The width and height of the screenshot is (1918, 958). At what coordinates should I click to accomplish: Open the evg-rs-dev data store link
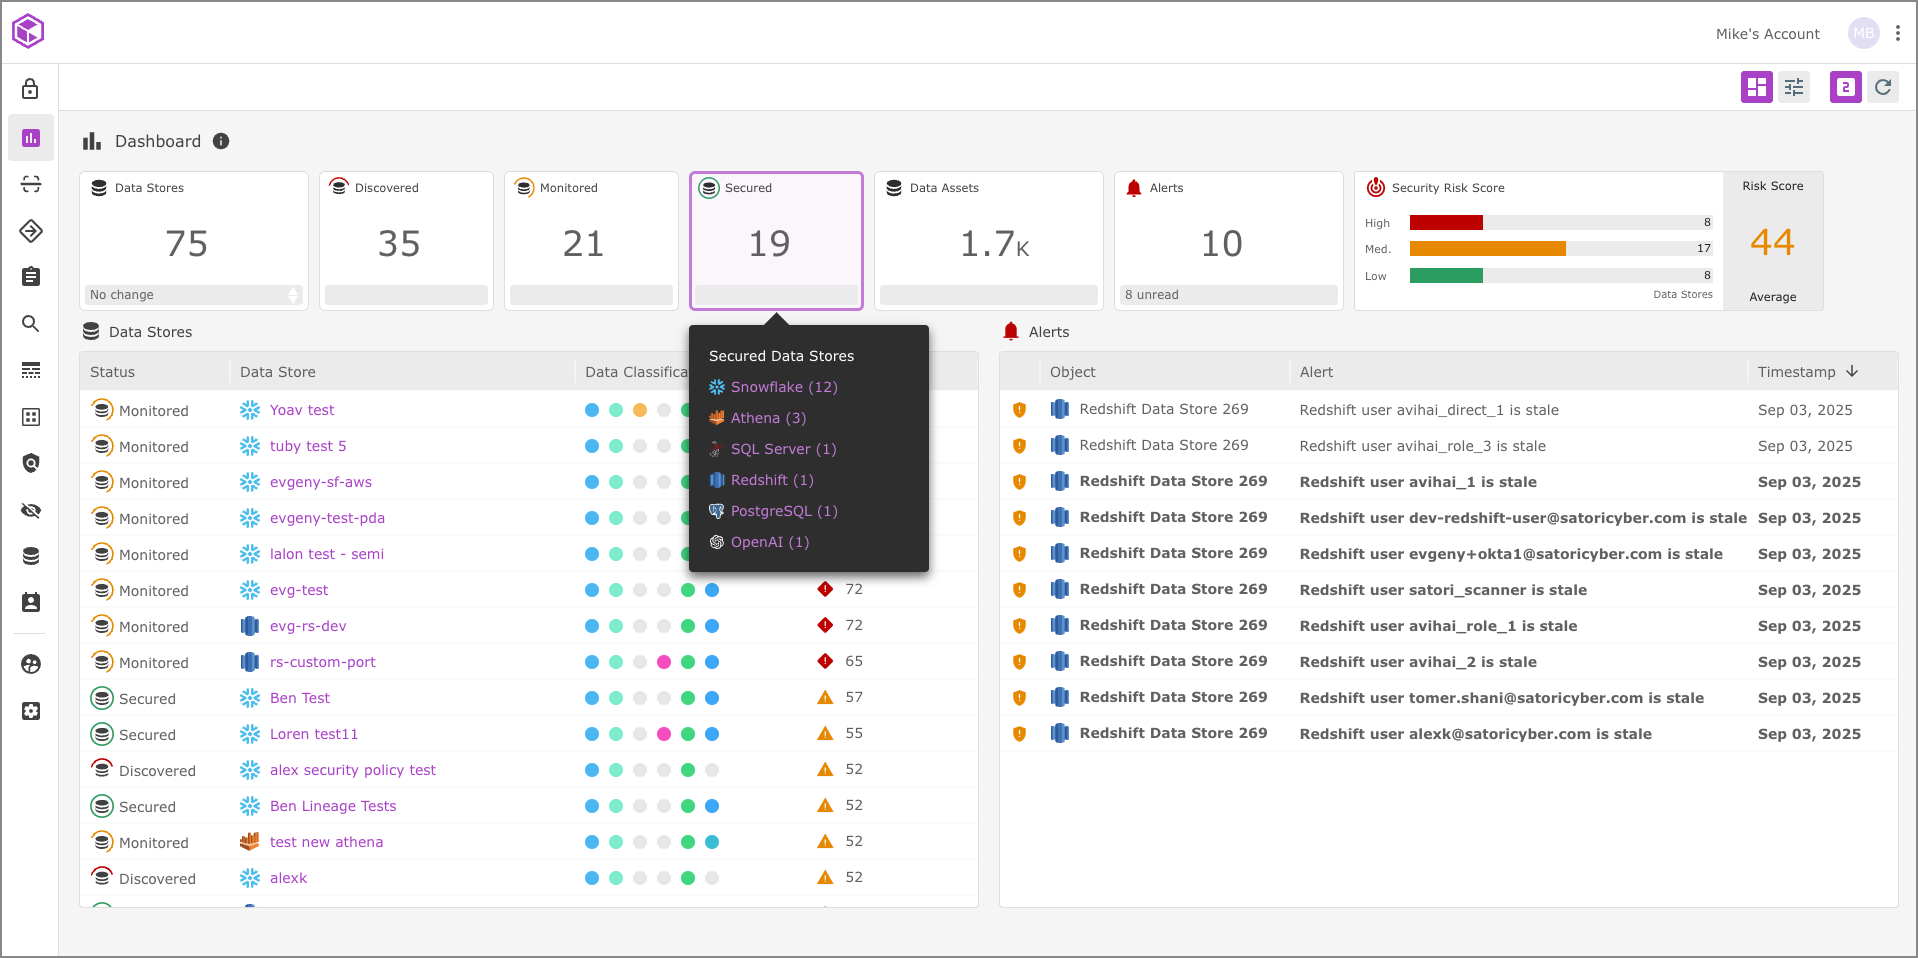[x=308, y=626]
